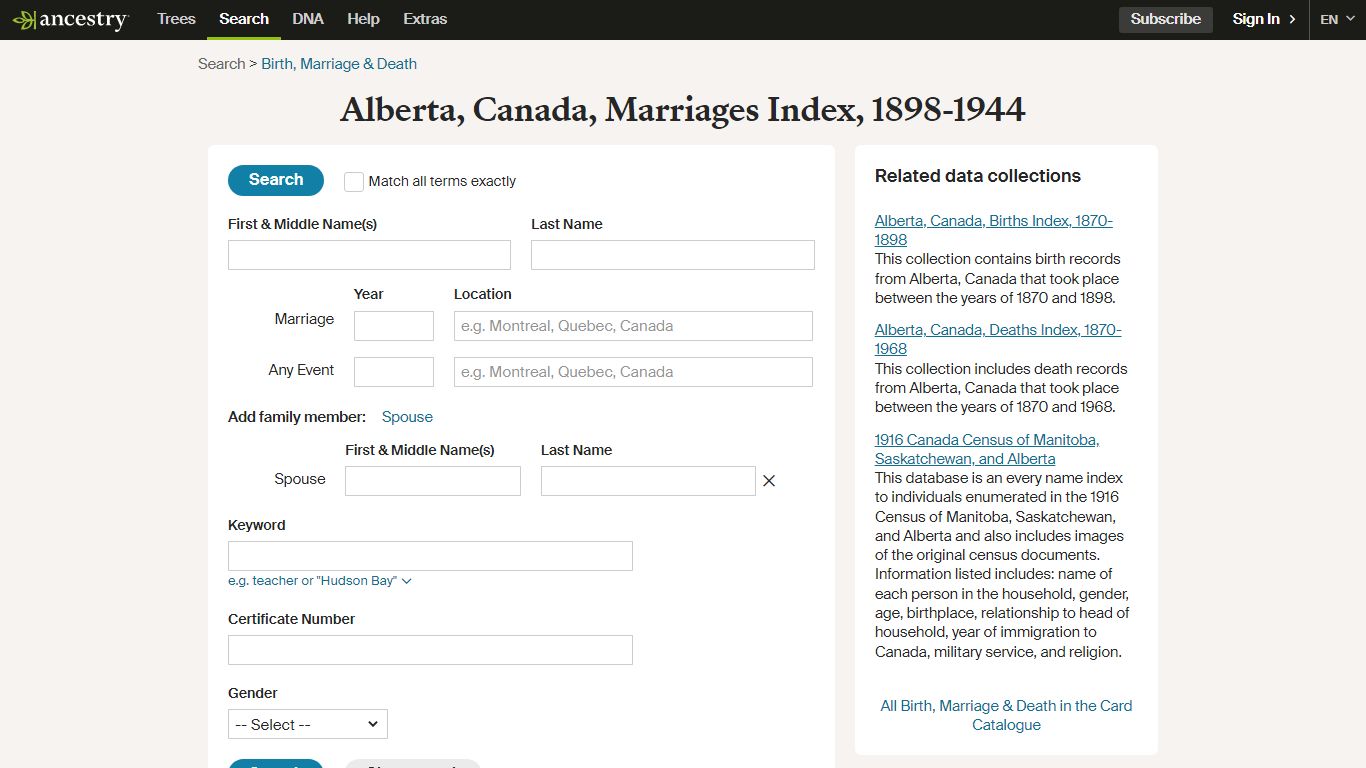Open the Gender select dropdown
Viewport: 1366px width, 768px height.
coord(308,724)
